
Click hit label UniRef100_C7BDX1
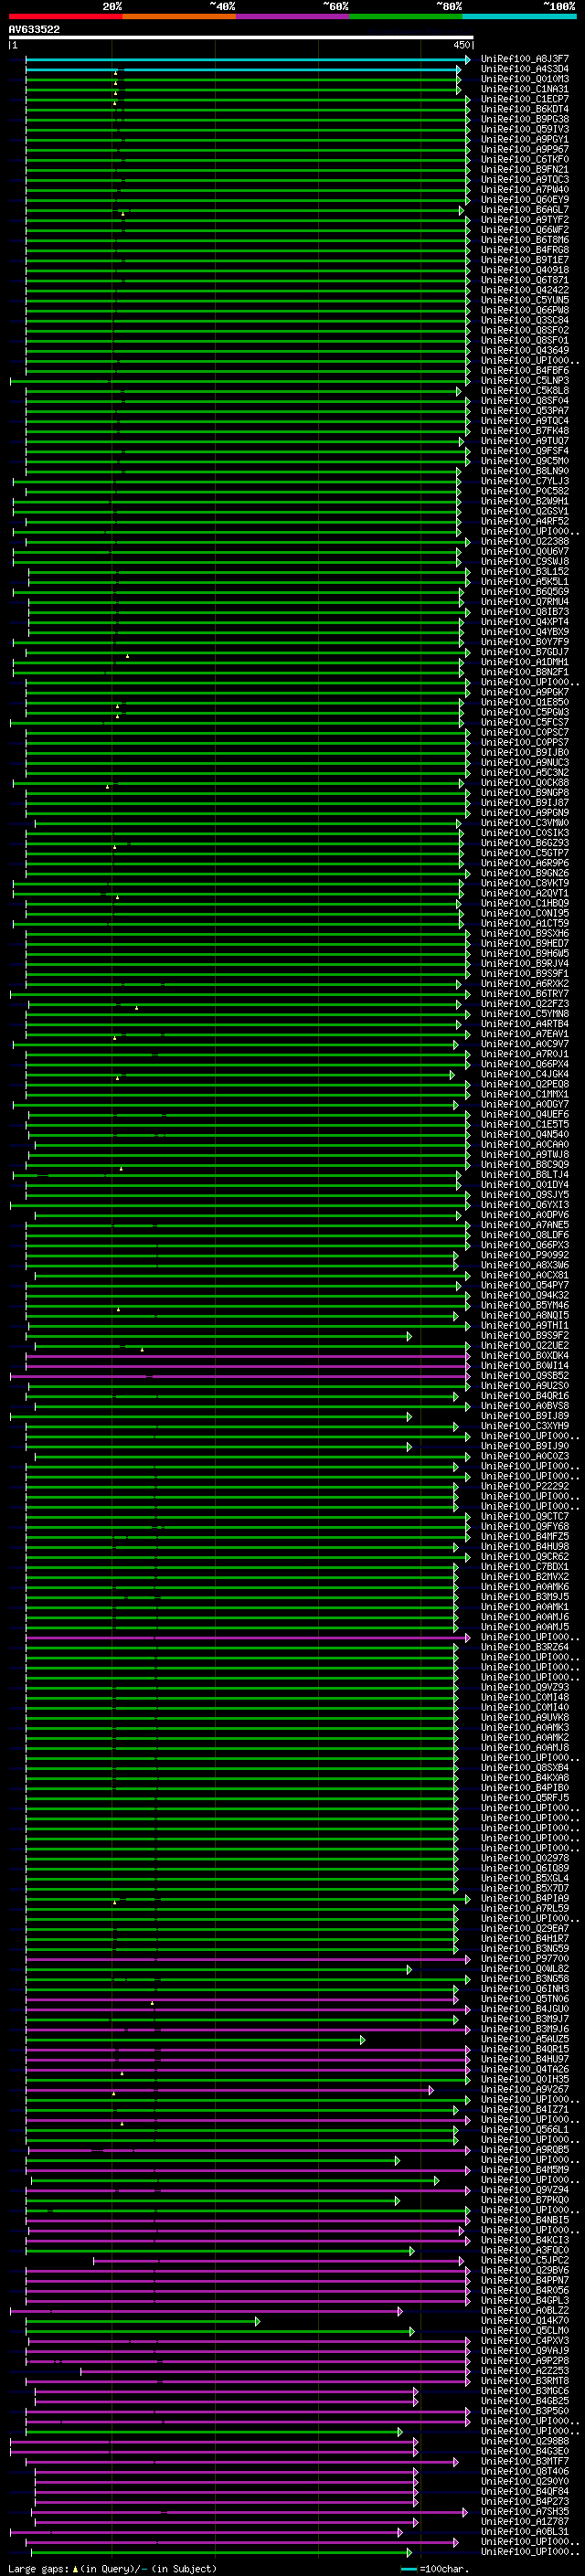click(525, 1567)
